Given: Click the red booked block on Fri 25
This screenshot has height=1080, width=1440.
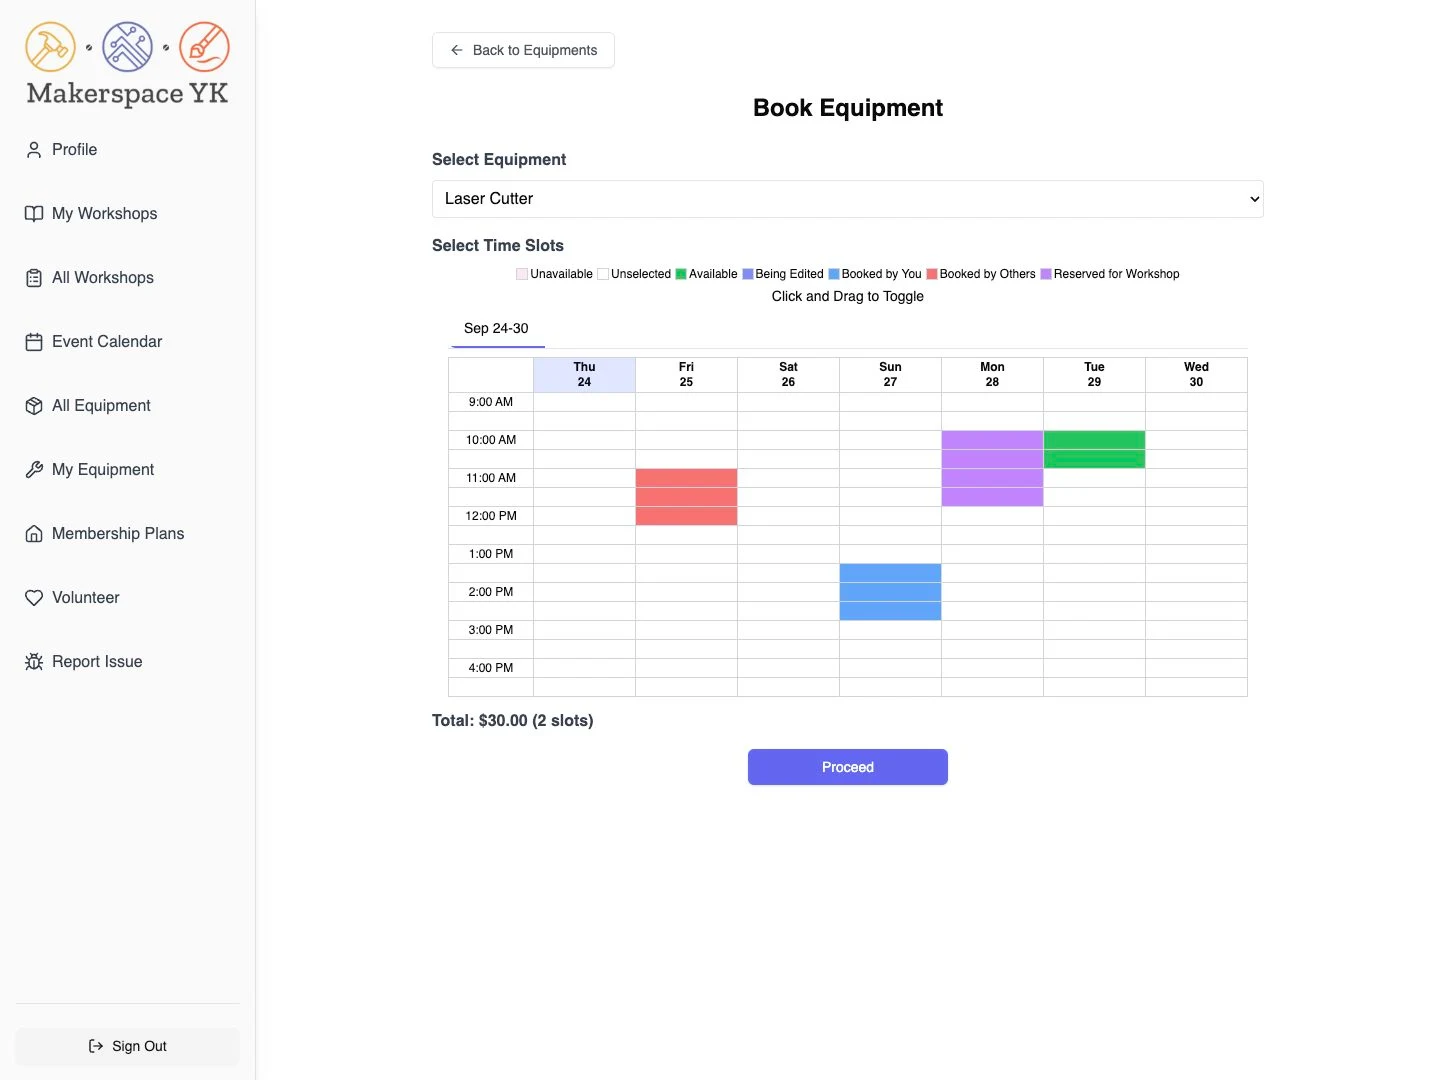Looking at the screenshot, I should [686, 497].
